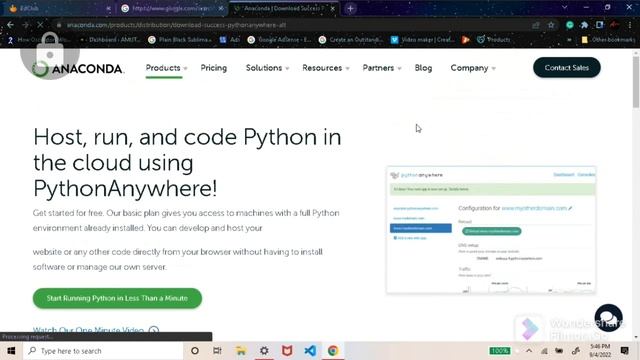
Task: Click the PythonAnywhere dashboard preview image
Action: click(491, 230)
